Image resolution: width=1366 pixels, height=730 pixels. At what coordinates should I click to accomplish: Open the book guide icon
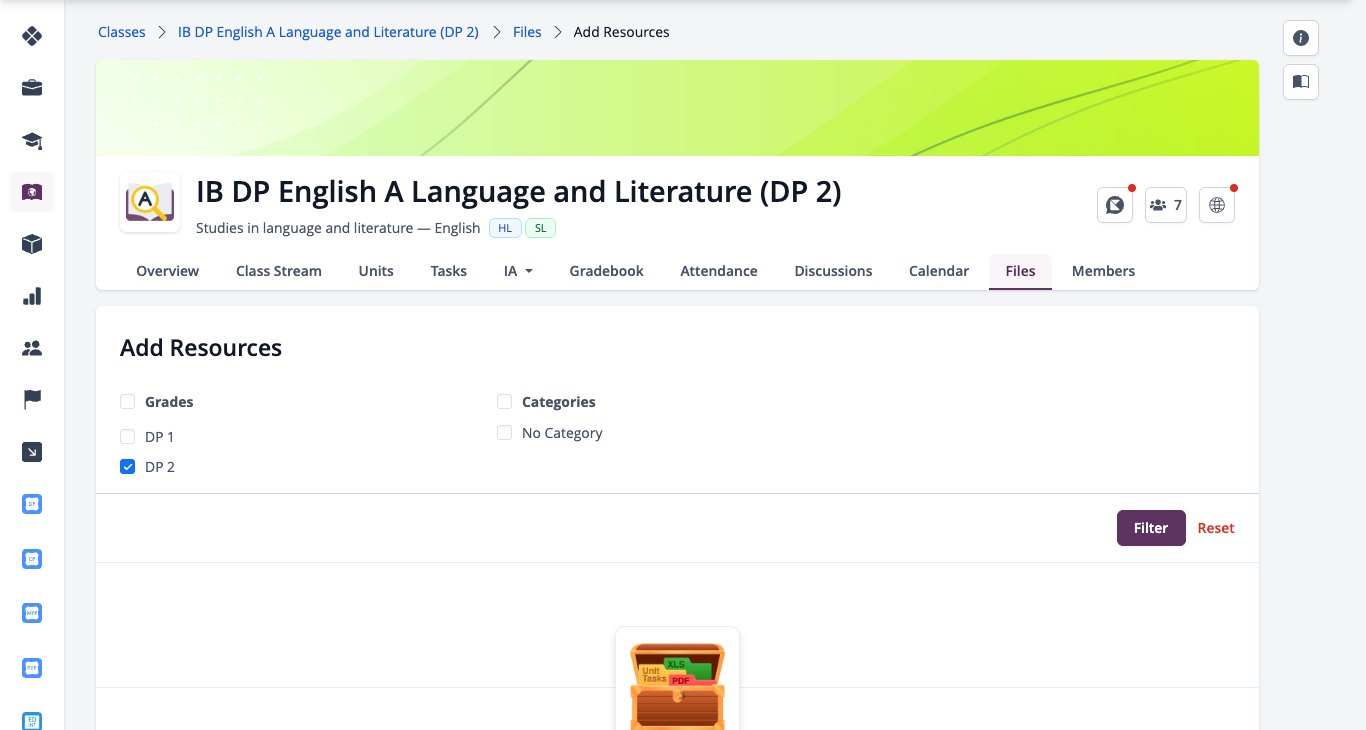(1301, 82)
